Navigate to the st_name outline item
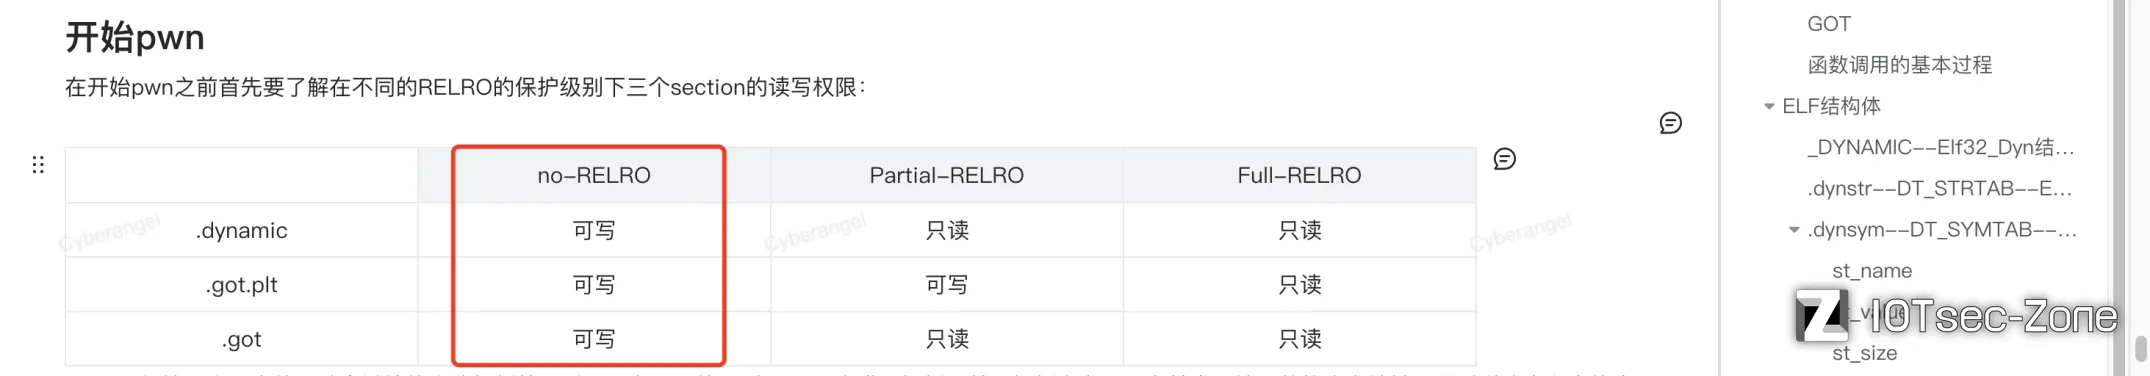 (1871, 271)
